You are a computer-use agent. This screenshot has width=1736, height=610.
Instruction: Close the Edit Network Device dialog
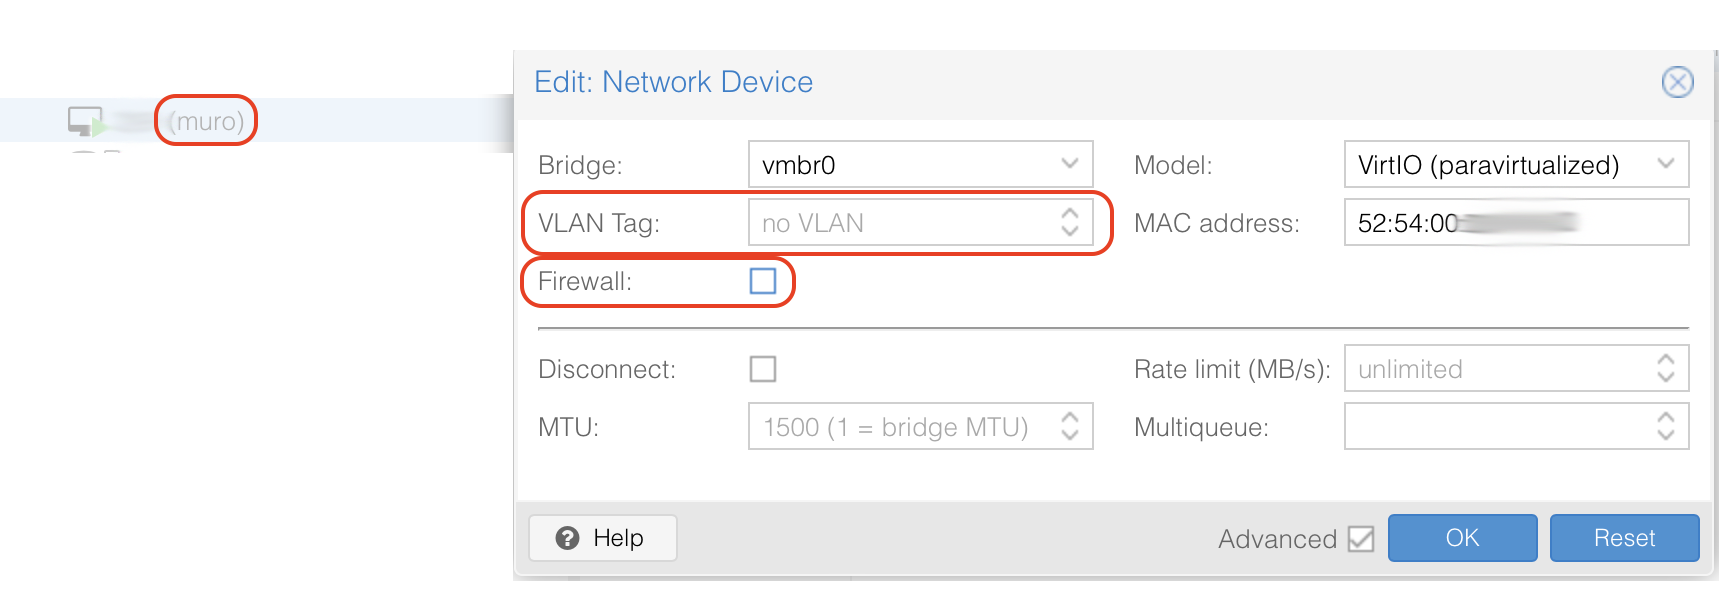coord(1677,82)
